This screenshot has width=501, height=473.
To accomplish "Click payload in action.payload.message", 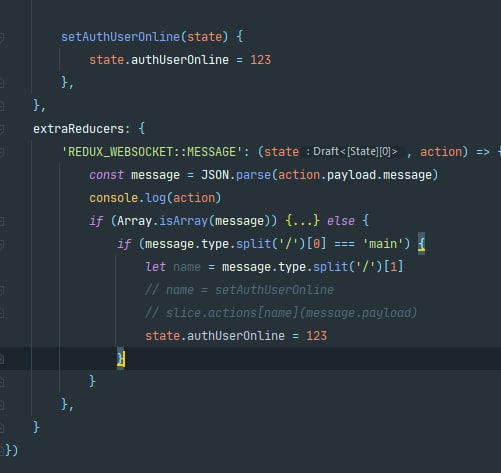I will [x=351, y=175].
